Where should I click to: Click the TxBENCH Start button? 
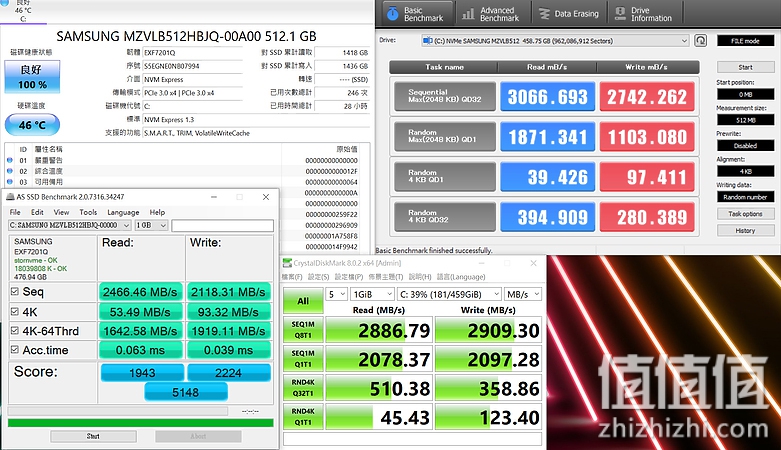click(x=745, y=67)
